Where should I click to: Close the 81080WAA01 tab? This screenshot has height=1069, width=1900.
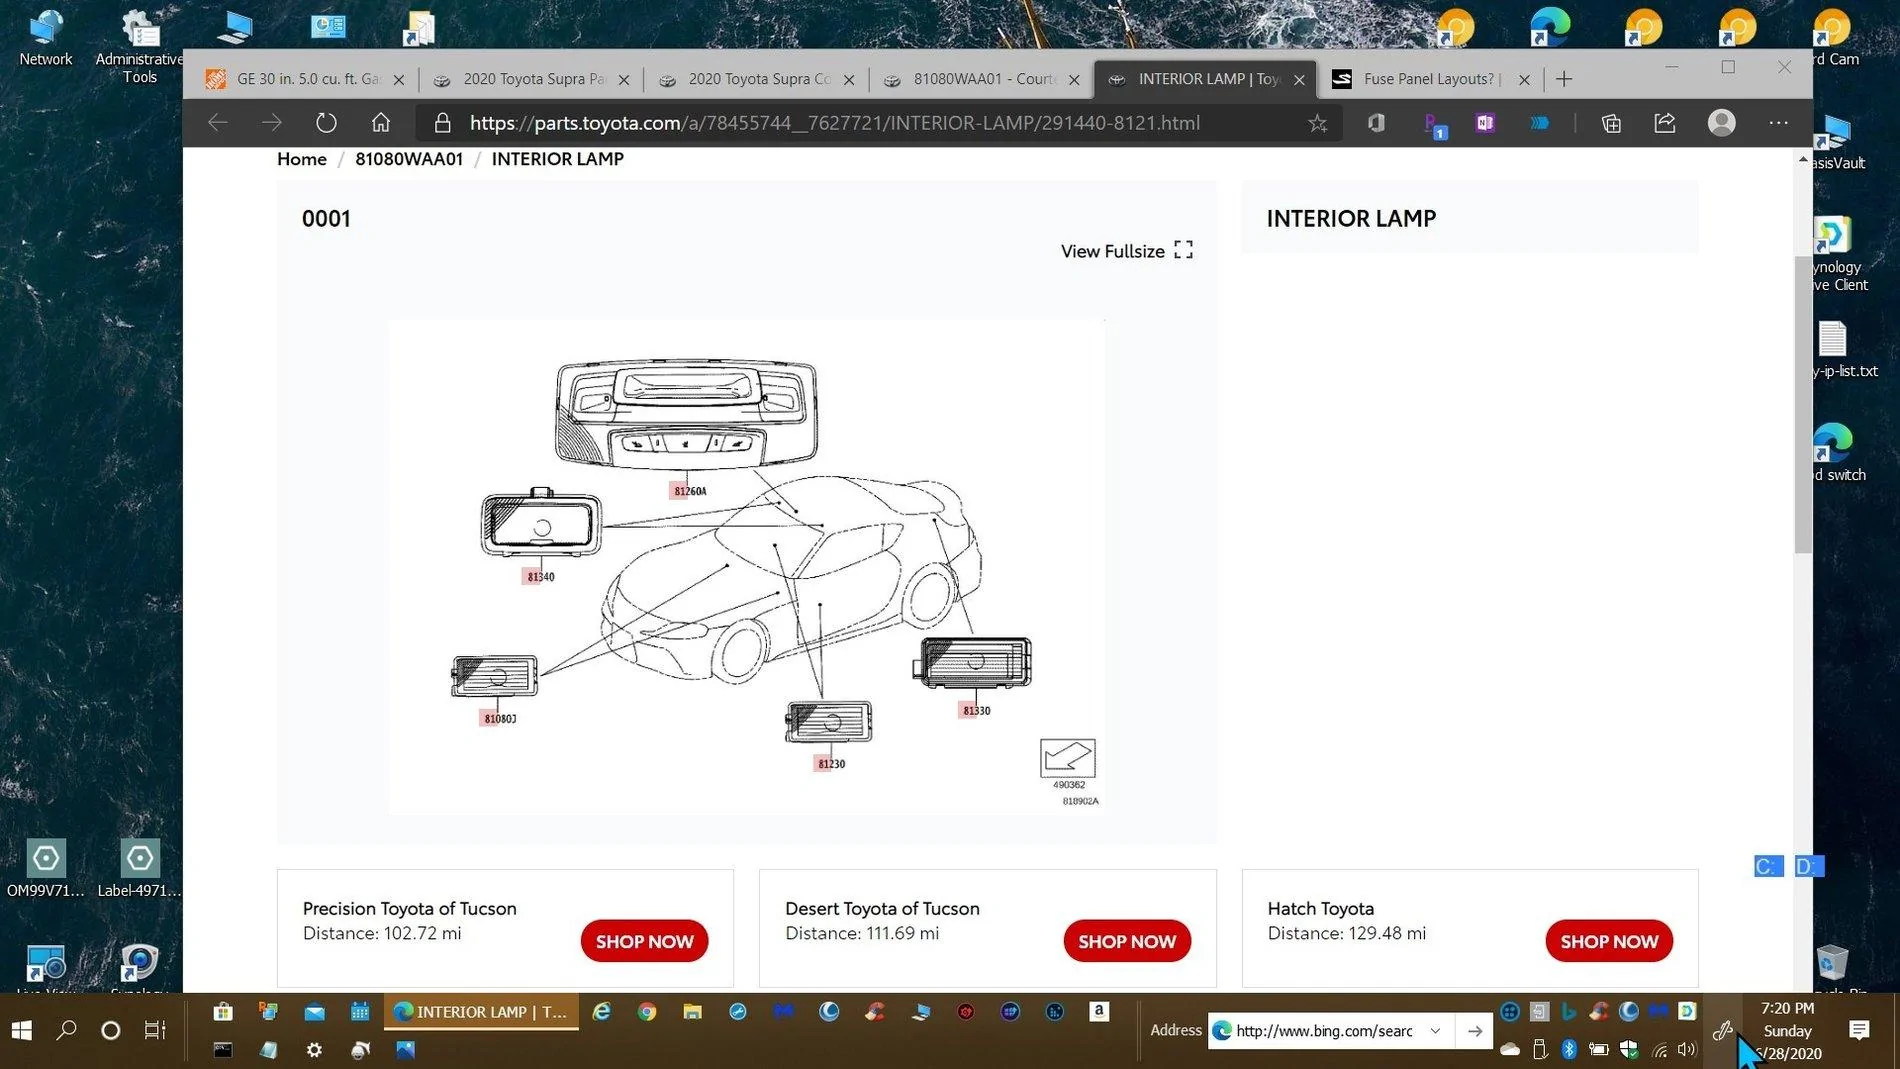pyautogui.click(x=1074, y=80)
